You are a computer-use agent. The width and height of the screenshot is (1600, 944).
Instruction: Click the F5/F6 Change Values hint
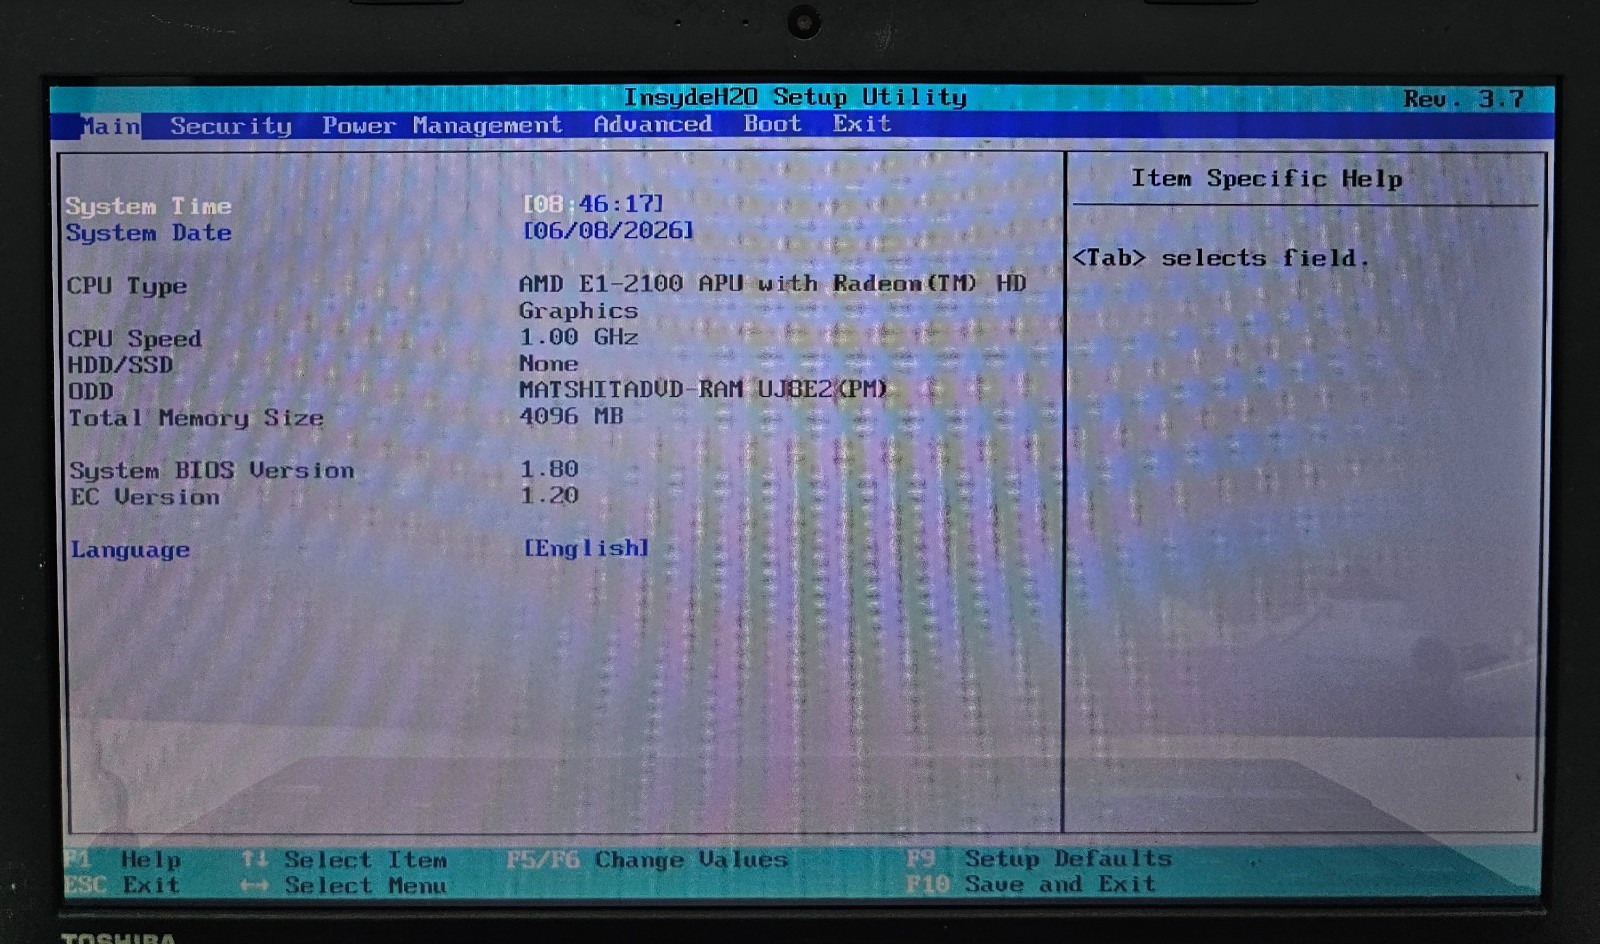click(x=647, y=860)
